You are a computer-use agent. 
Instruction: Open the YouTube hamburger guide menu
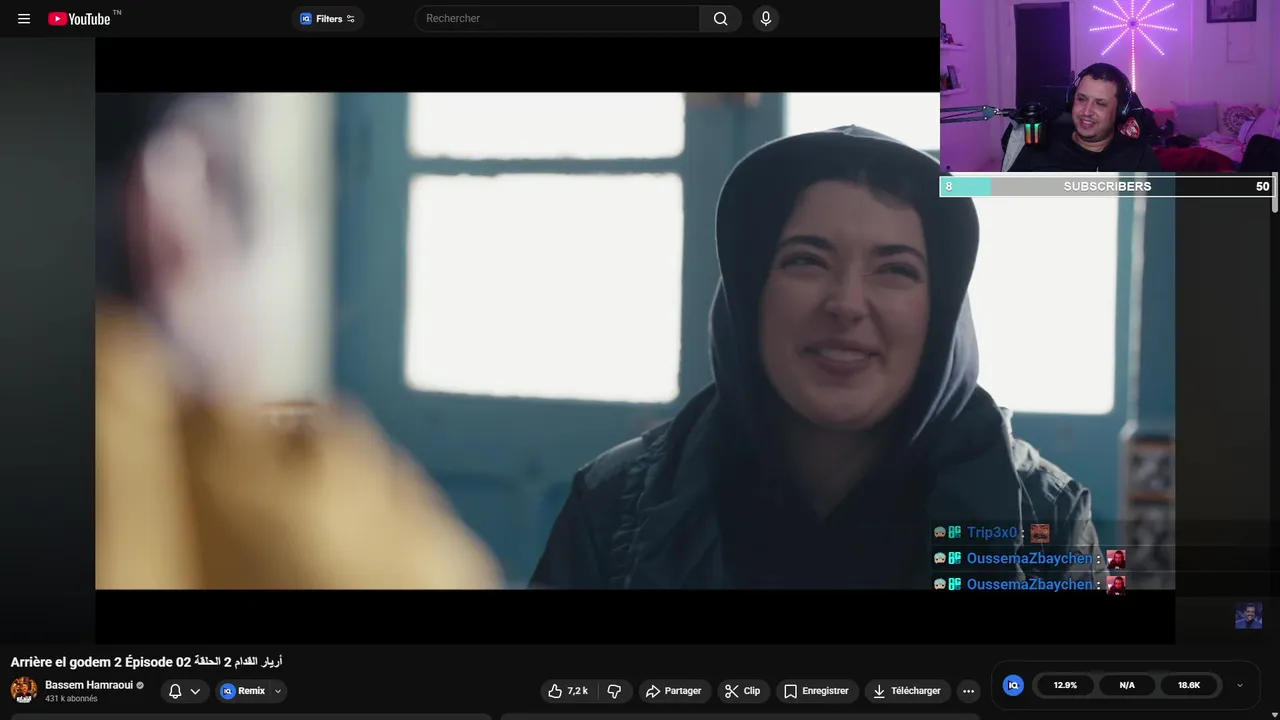(x=24, y=18)
